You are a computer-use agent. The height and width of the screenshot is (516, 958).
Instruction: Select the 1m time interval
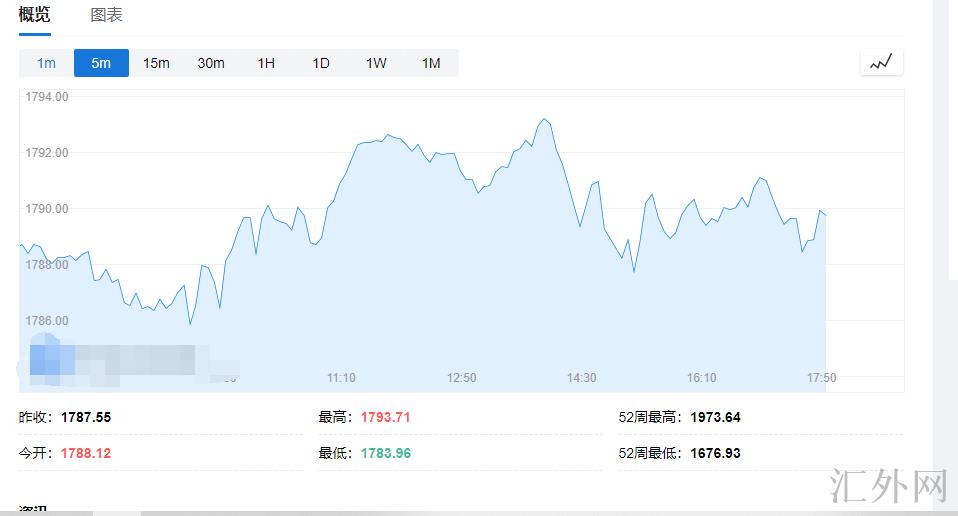click(x=46, y=63)
